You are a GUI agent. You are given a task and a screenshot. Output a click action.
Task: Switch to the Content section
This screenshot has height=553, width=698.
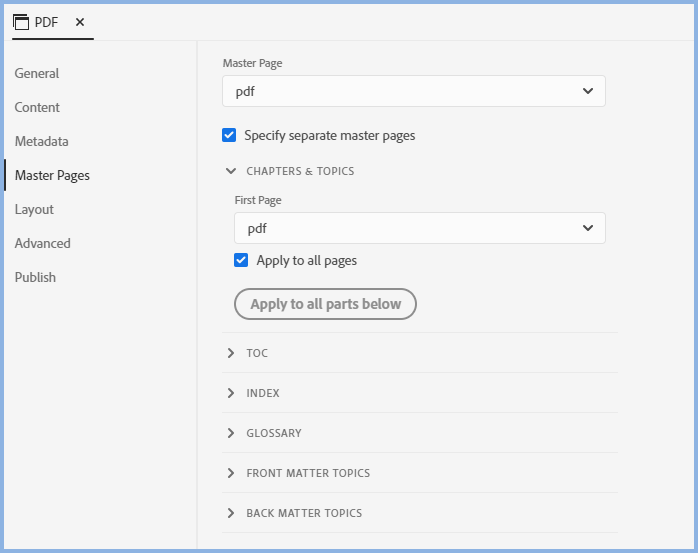tap(37, 107)
